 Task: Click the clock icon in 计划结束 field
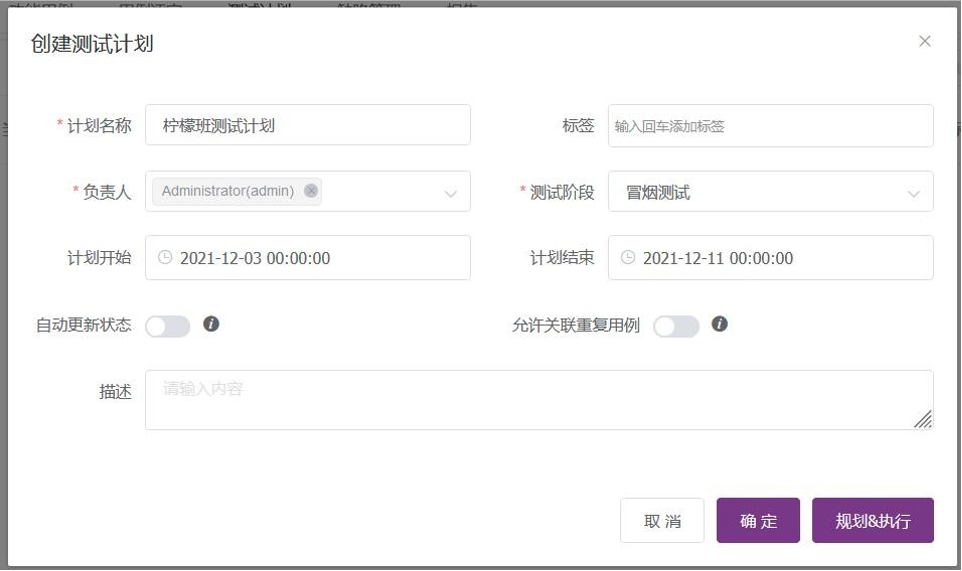628,258
